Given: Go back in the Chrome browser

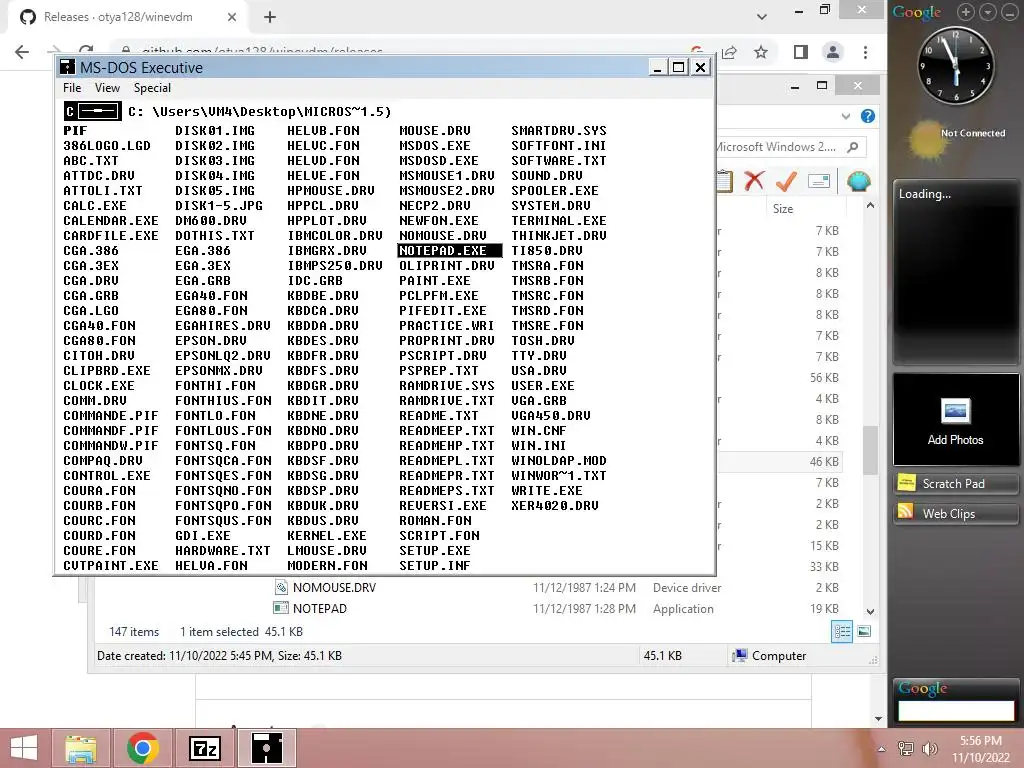Looking at the screenshot, I should pyautogui.click(x=22, y=52).
